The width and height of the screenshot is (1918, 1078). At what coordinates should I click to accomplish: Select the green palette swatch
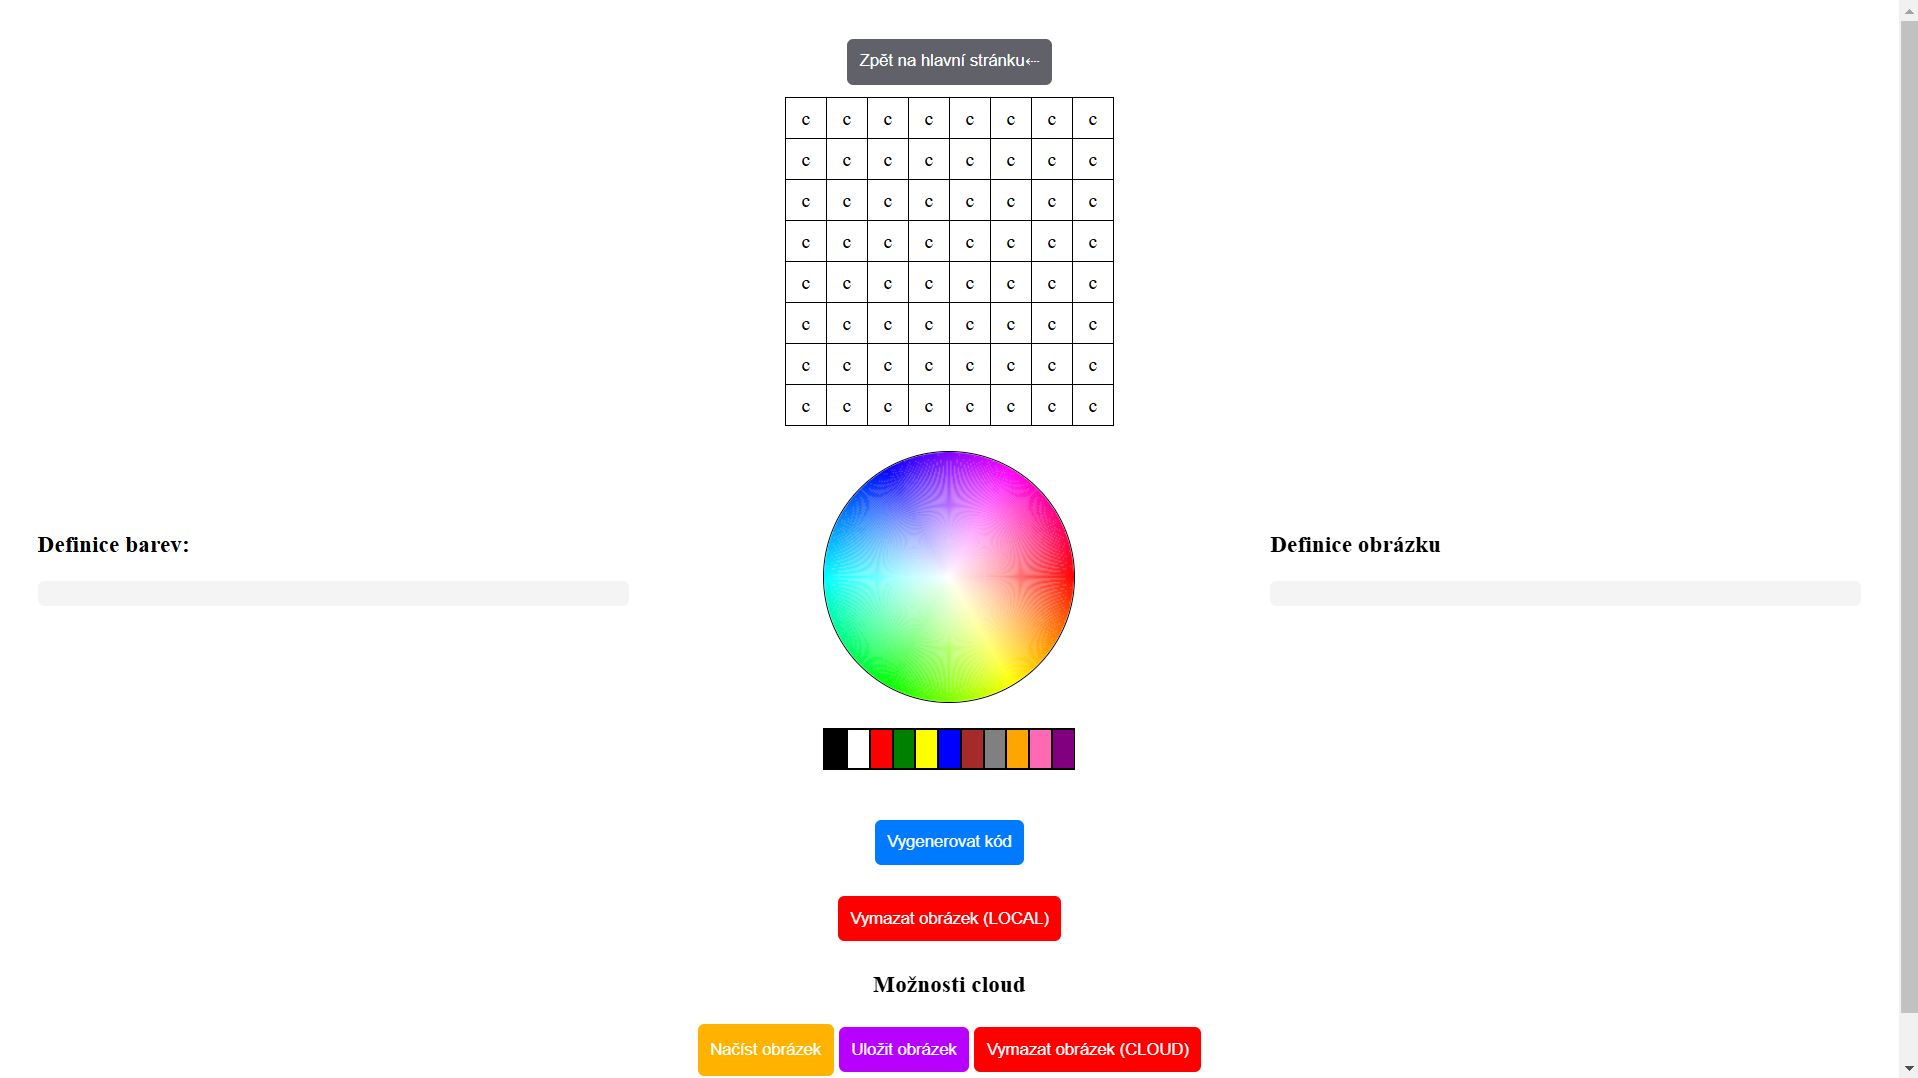[x=904, y=749]
